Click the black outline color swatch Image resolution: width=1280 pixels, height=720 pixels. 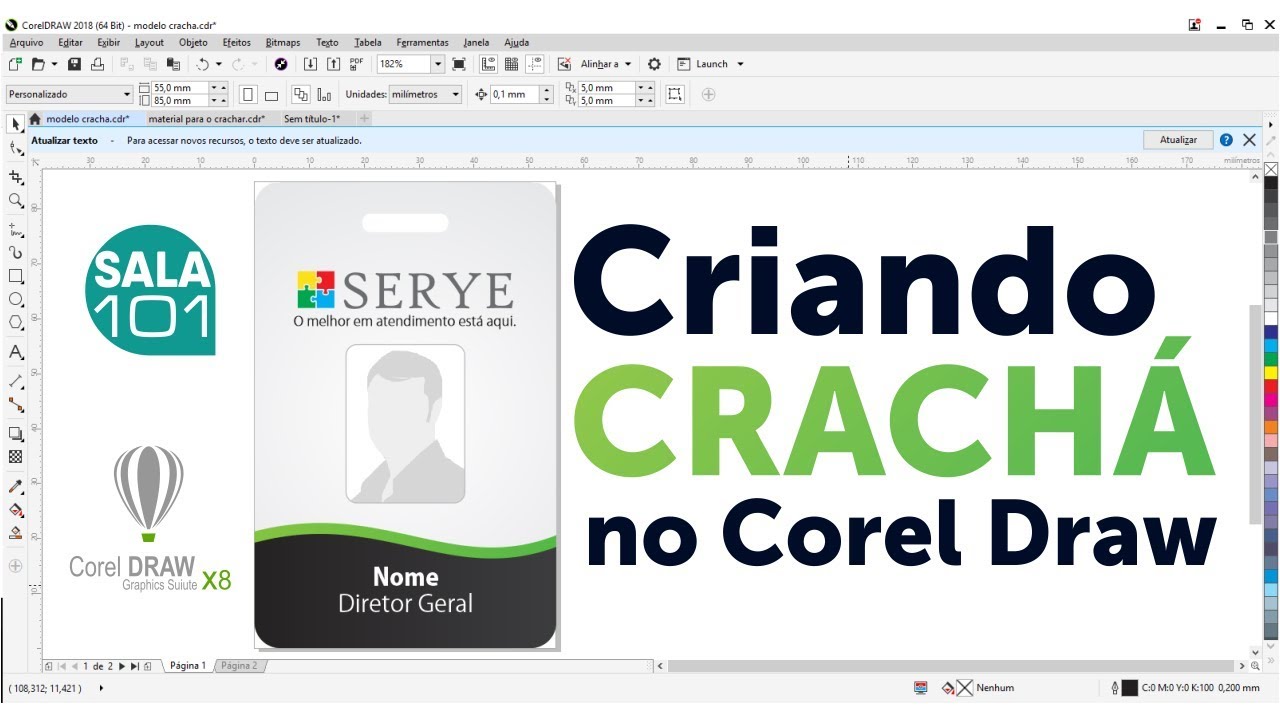(1130, 688)
